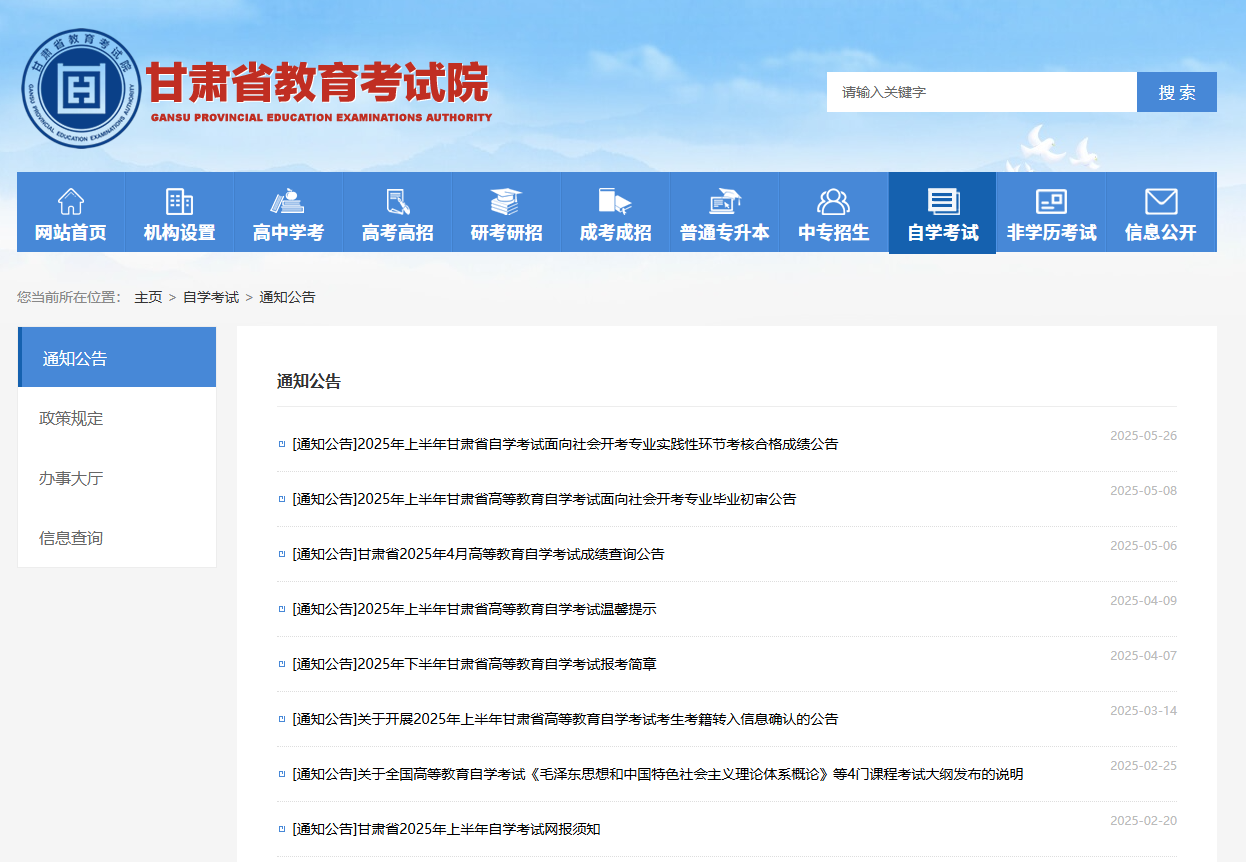Screen dimensions: 1246x862
Task: Click the 普通专升本 laptop cap icon
Action: (x=724, y=201)
